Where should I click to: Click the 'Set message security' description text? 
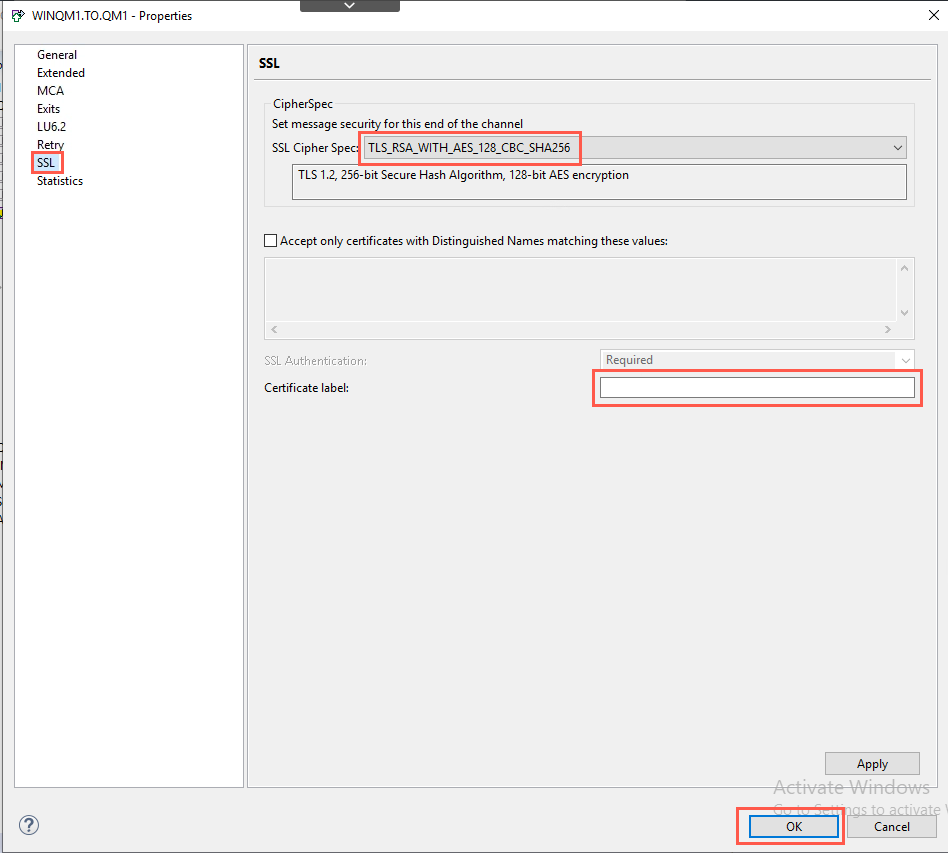tap(397, 124)
